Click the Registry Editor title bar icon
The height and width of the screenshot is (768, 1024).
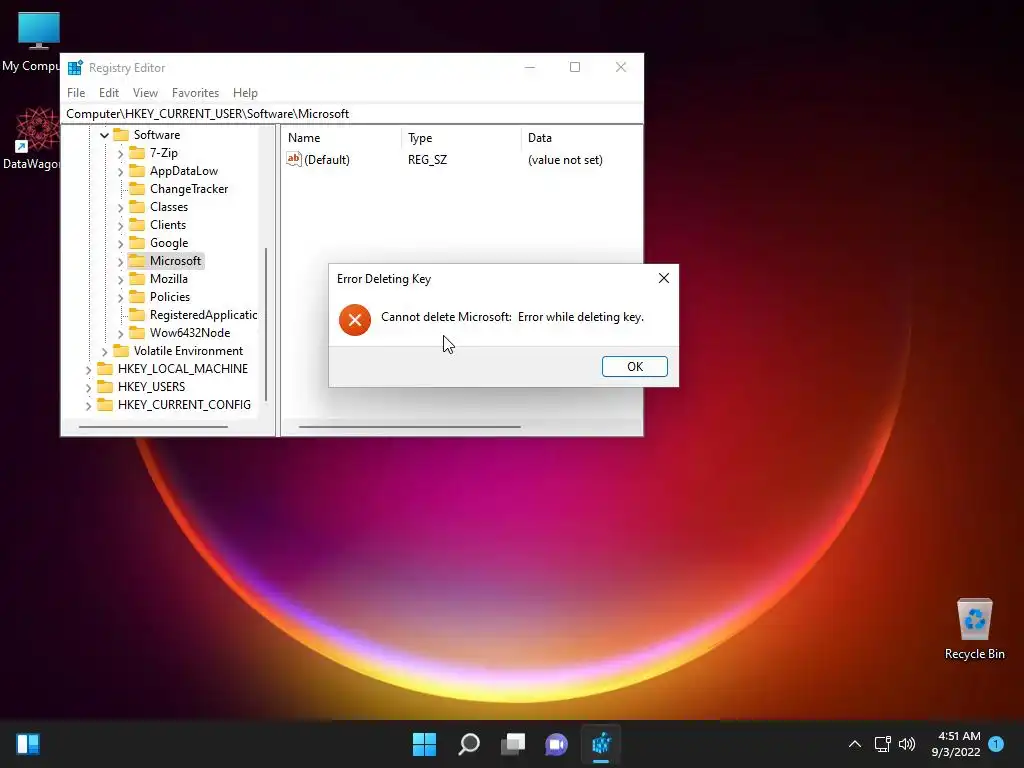pyautogui.click(x=75, y=67)
